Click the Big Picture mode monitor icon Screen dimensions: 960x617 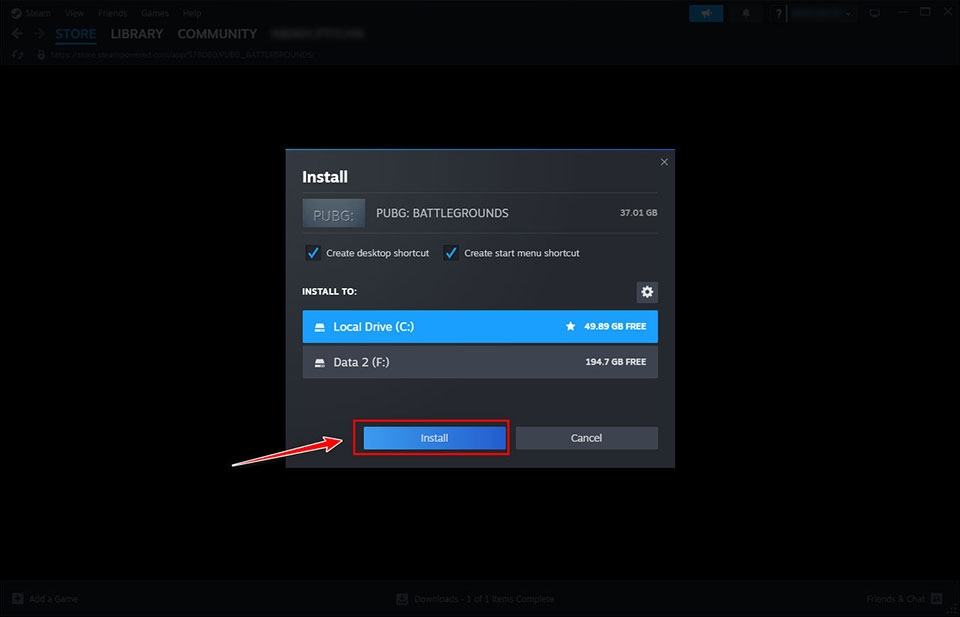click(x=875, y=13)
